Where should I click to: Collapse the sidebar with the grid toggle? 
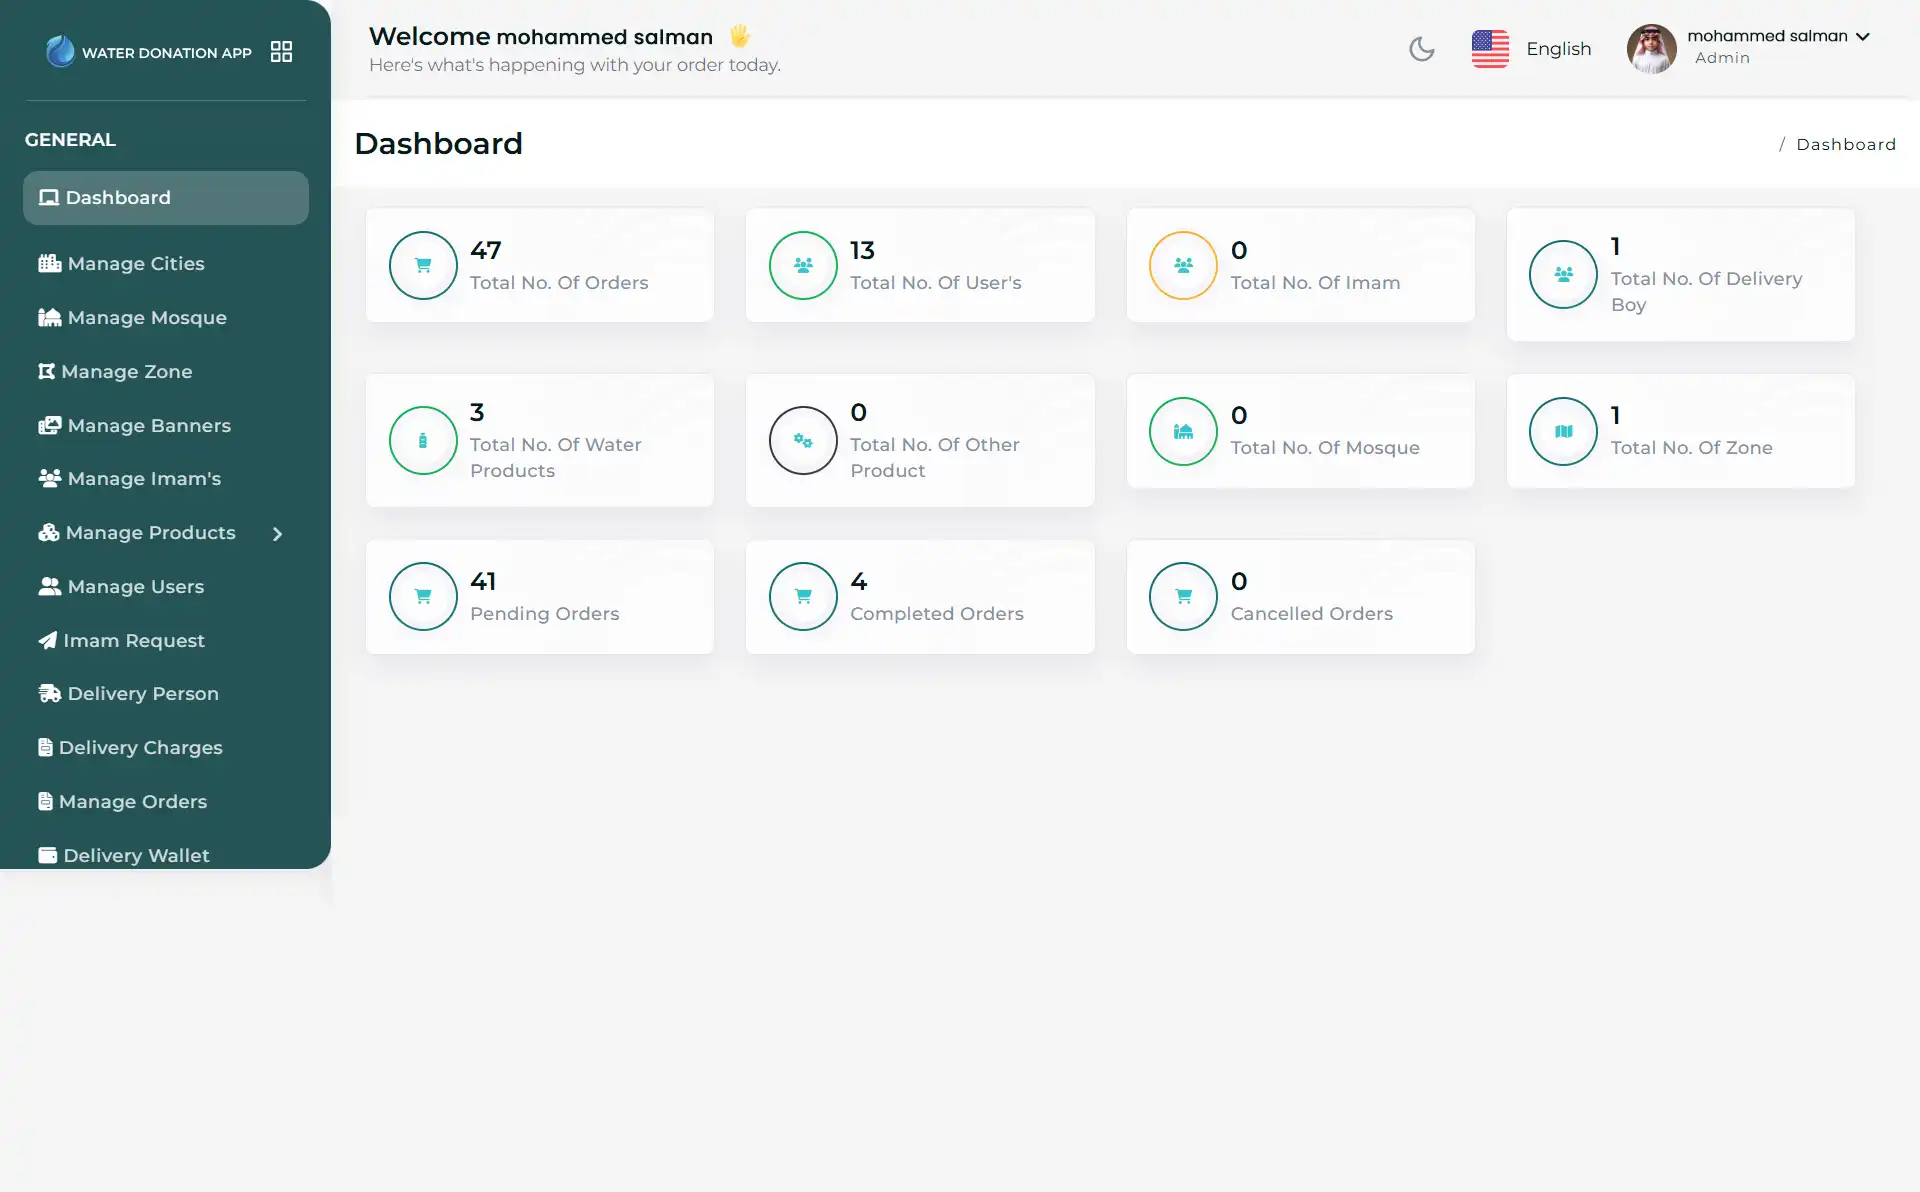(280, 51)
